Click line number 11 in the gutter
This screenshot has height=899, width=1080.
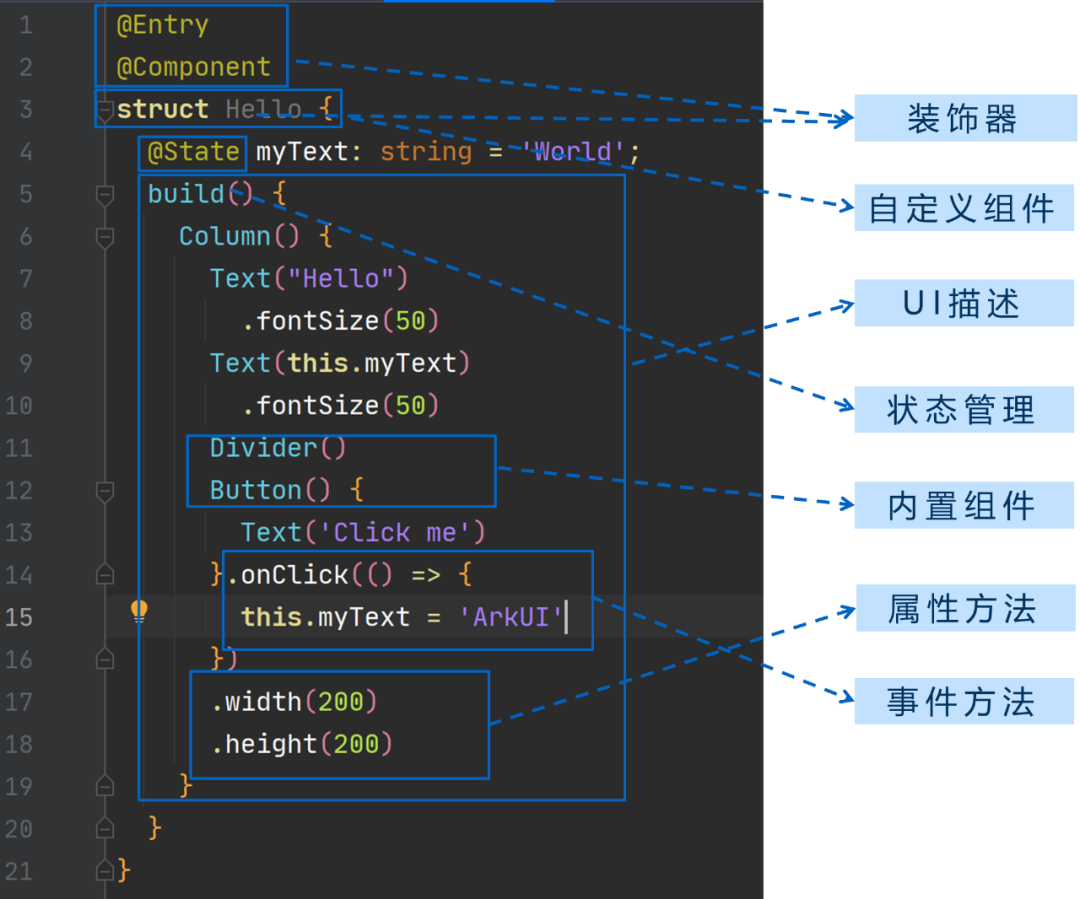coord(19,448)
